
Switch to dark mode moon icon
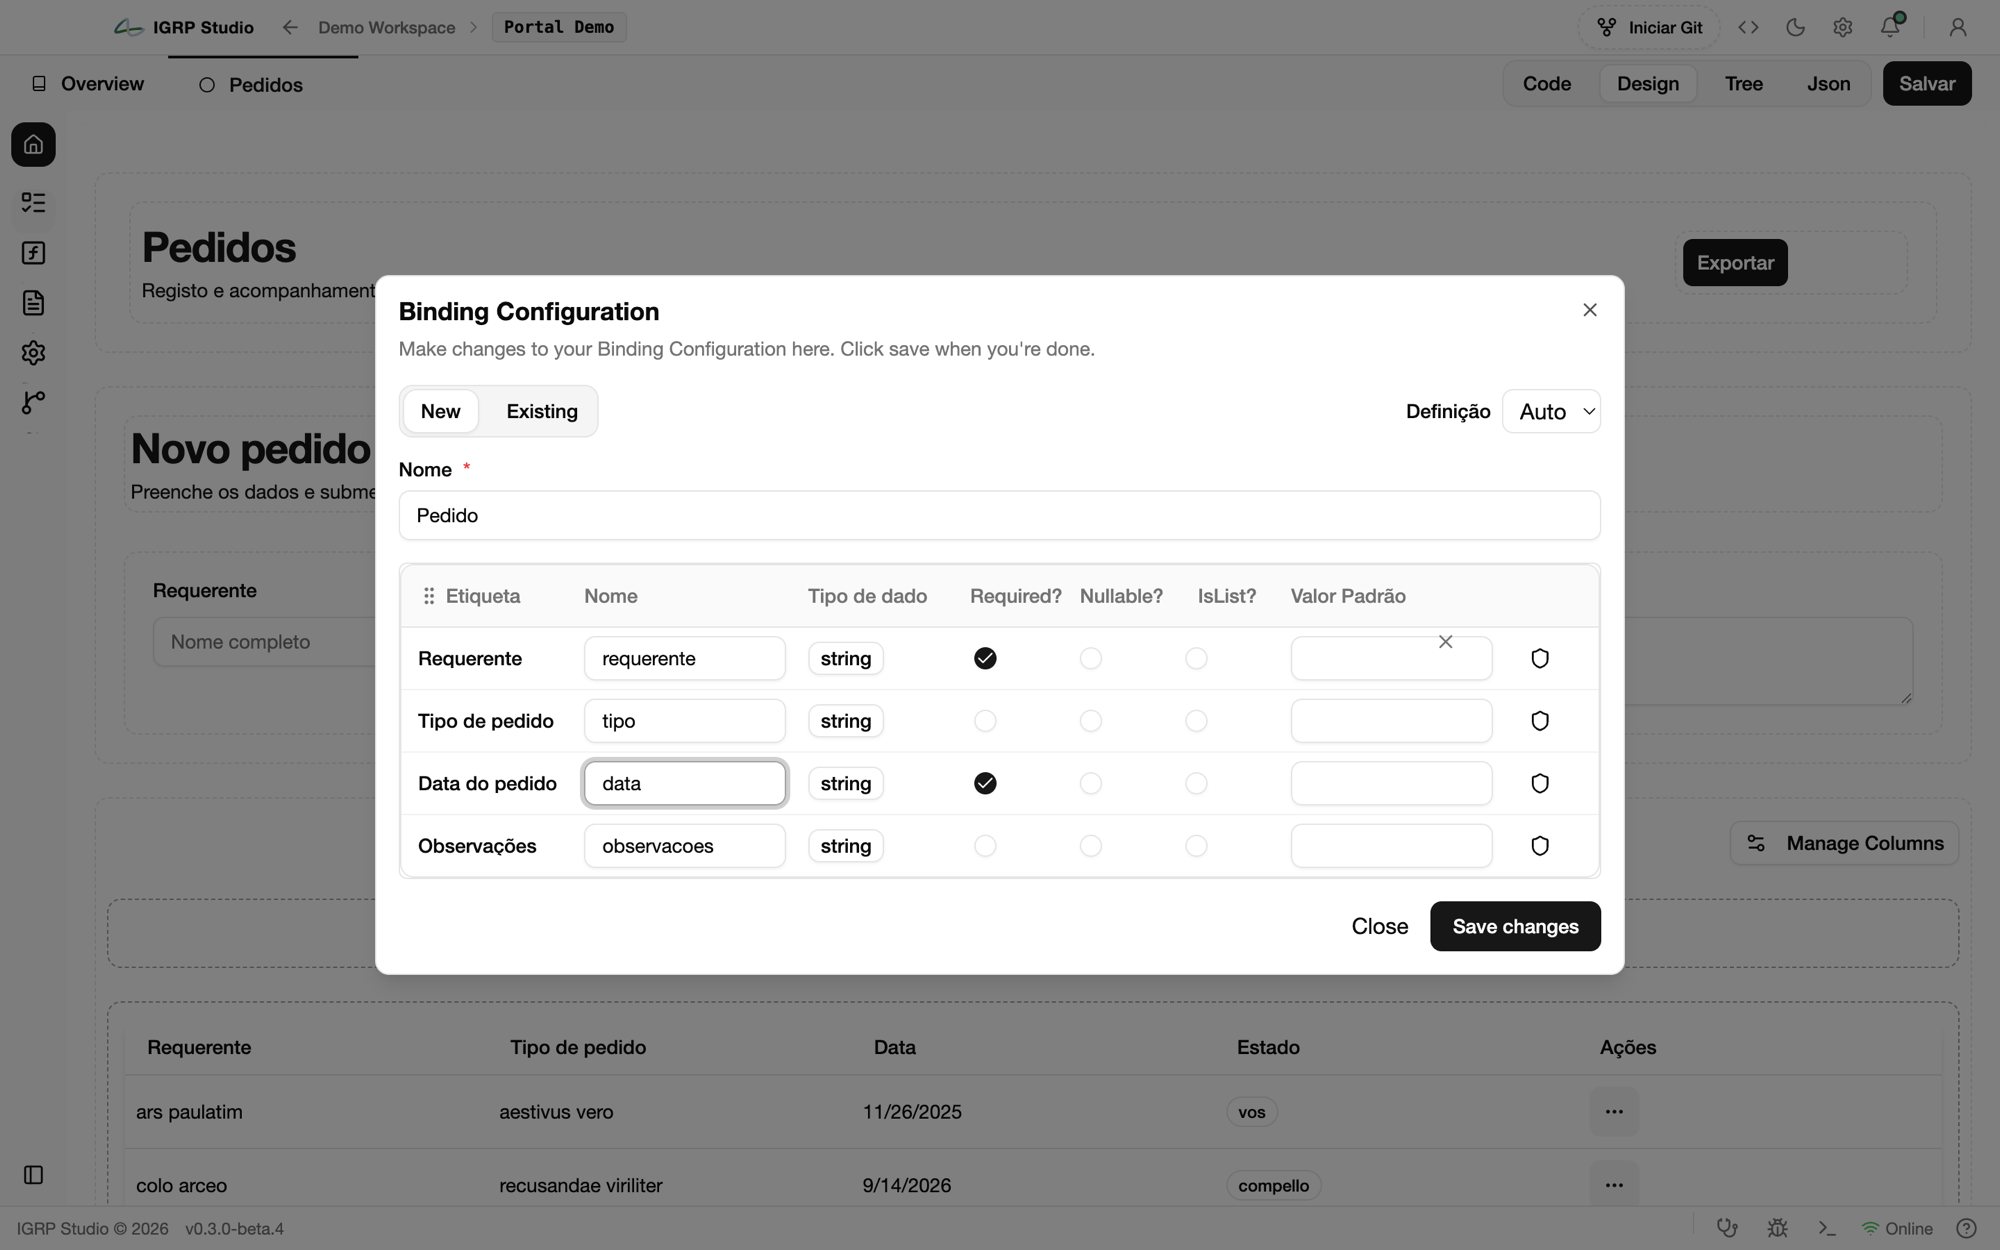click(x=1795, y=28)
